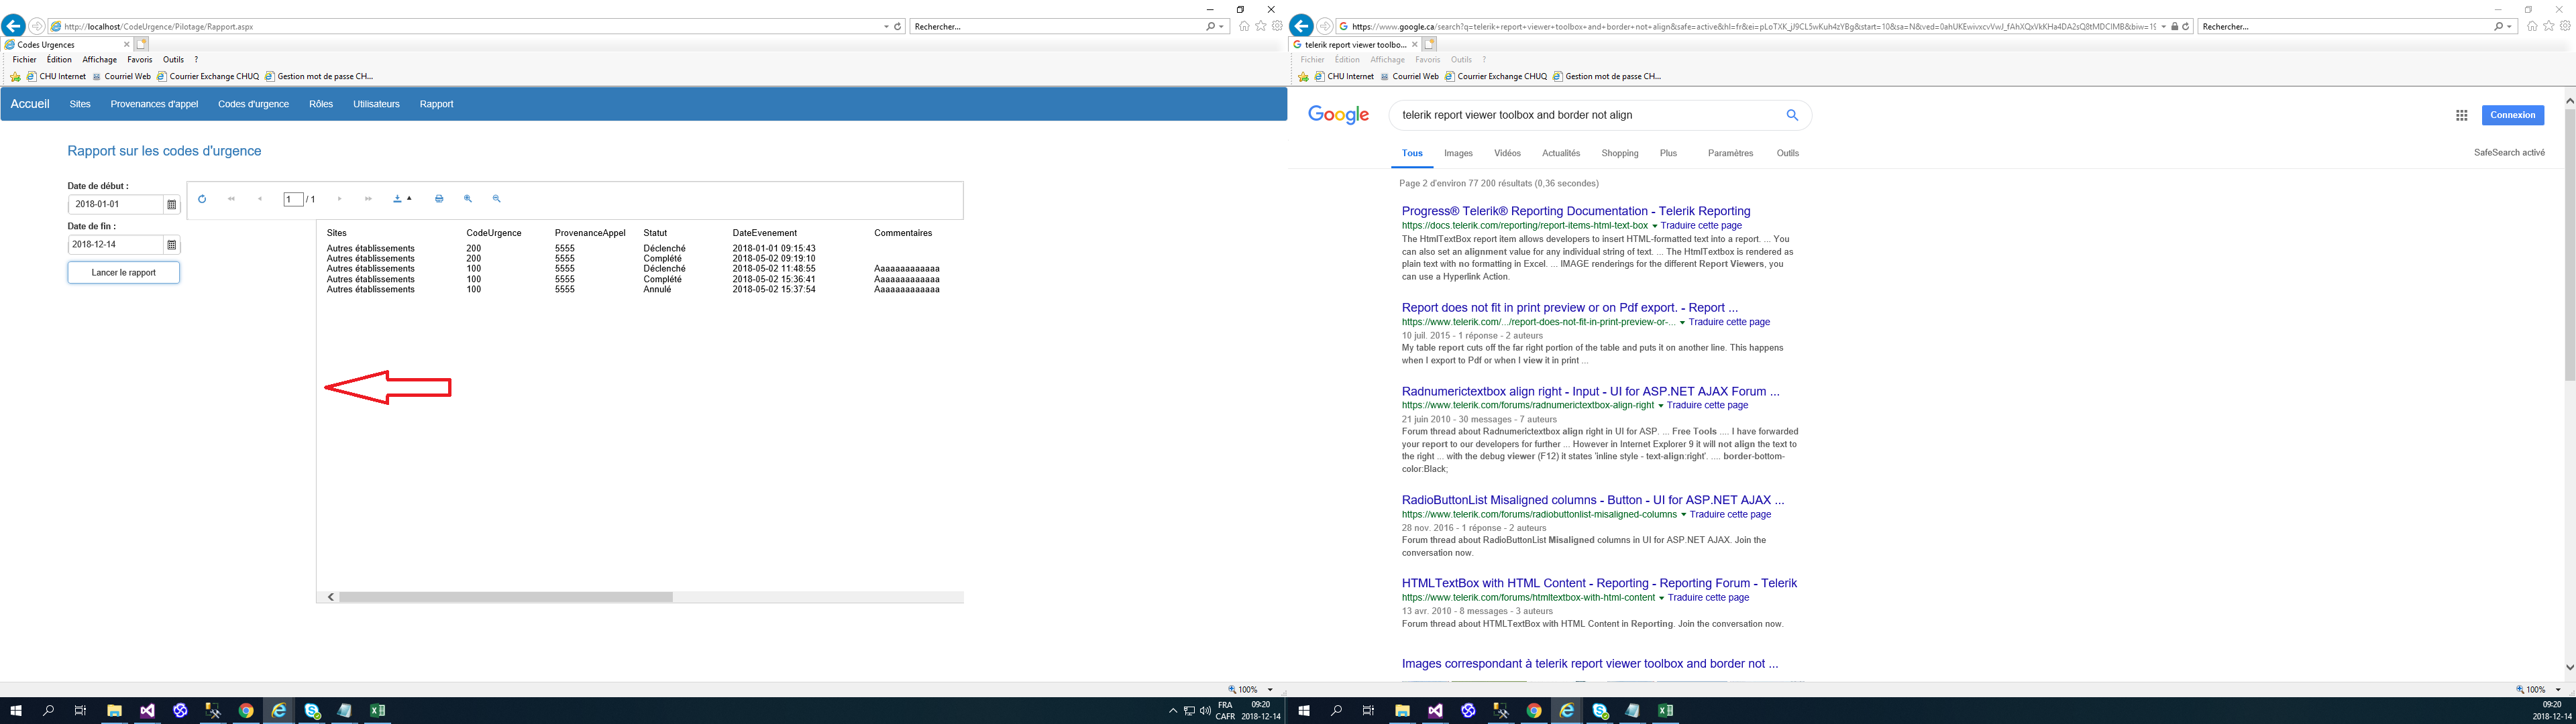
Task: Zoom in on the report
Action: [x=468, y=199]
